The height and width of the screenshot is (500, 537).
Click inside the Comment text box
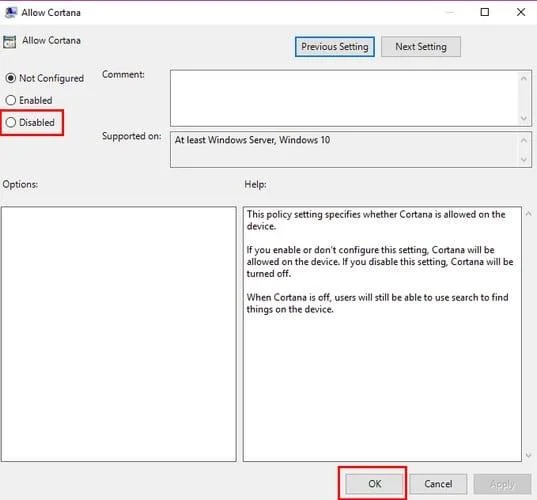point(345,98)
